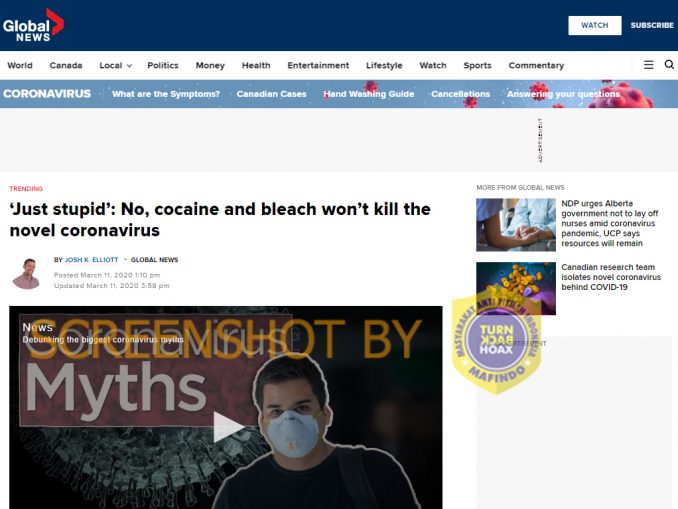Image resolution: width=678 pixels, height=509 pixels.
Task: Select Watch in the navigation bar
Action: coord(433,65)
